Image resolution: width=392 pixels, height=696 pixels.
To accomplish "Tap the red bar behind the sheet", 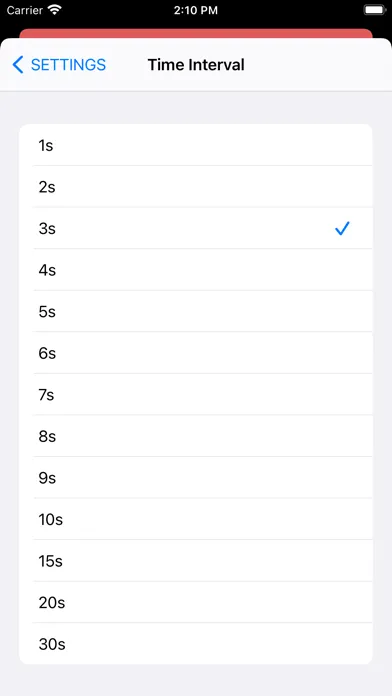I will click(196, 33).
